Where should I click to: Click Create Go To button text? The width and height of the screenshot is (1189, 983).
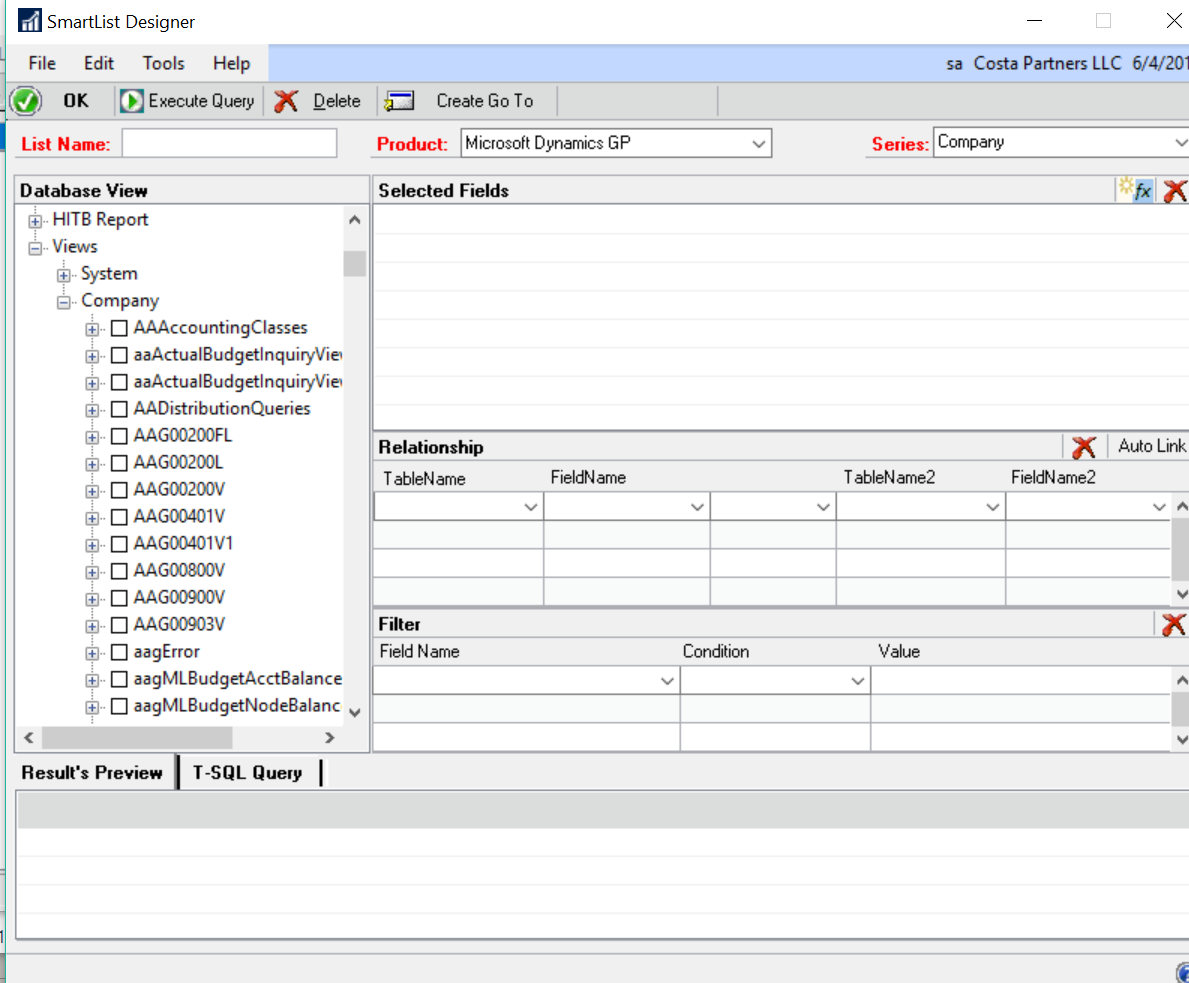(485, 101)
